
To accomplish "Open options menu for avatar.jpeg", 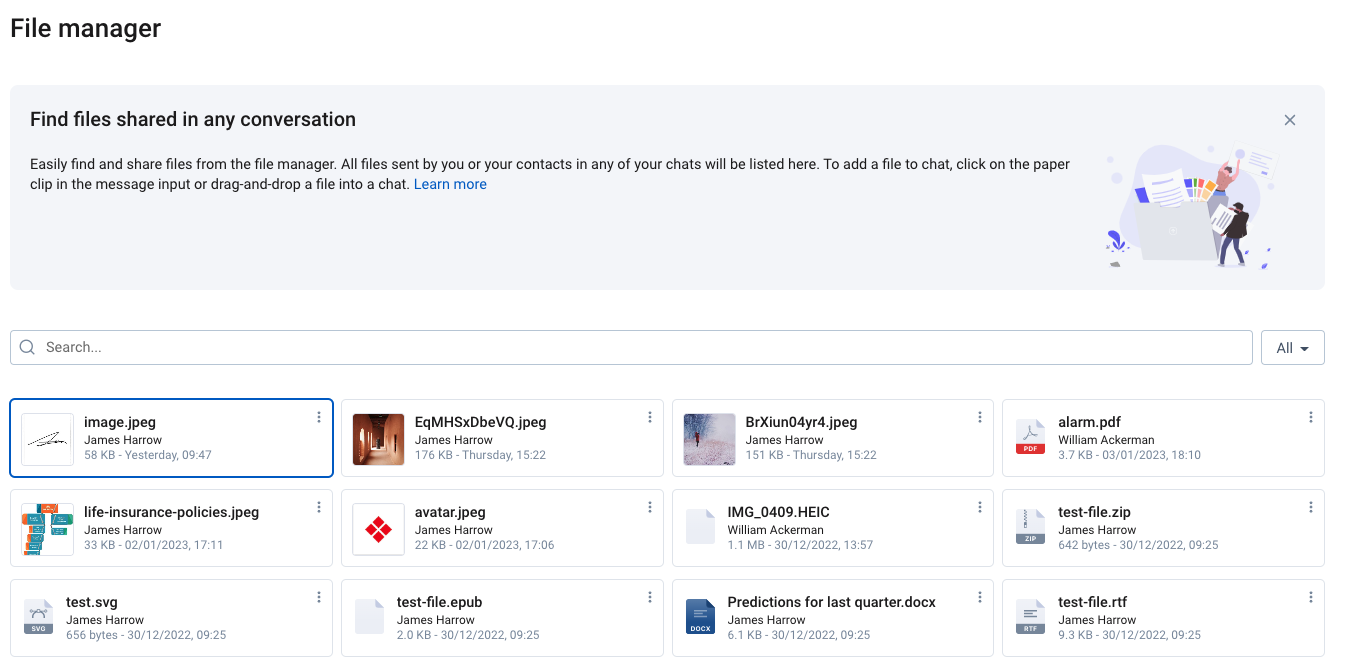I will coord(650,507).
